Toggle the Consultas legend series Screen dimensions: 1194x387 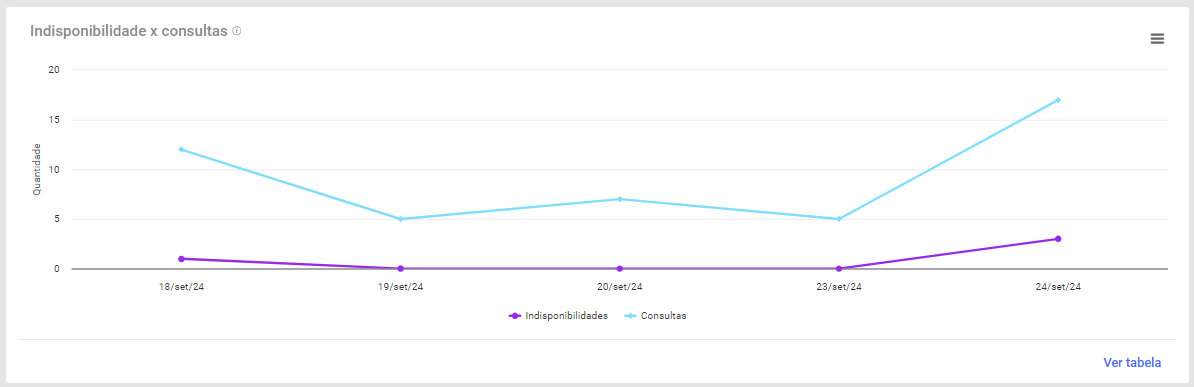[655, 316]
